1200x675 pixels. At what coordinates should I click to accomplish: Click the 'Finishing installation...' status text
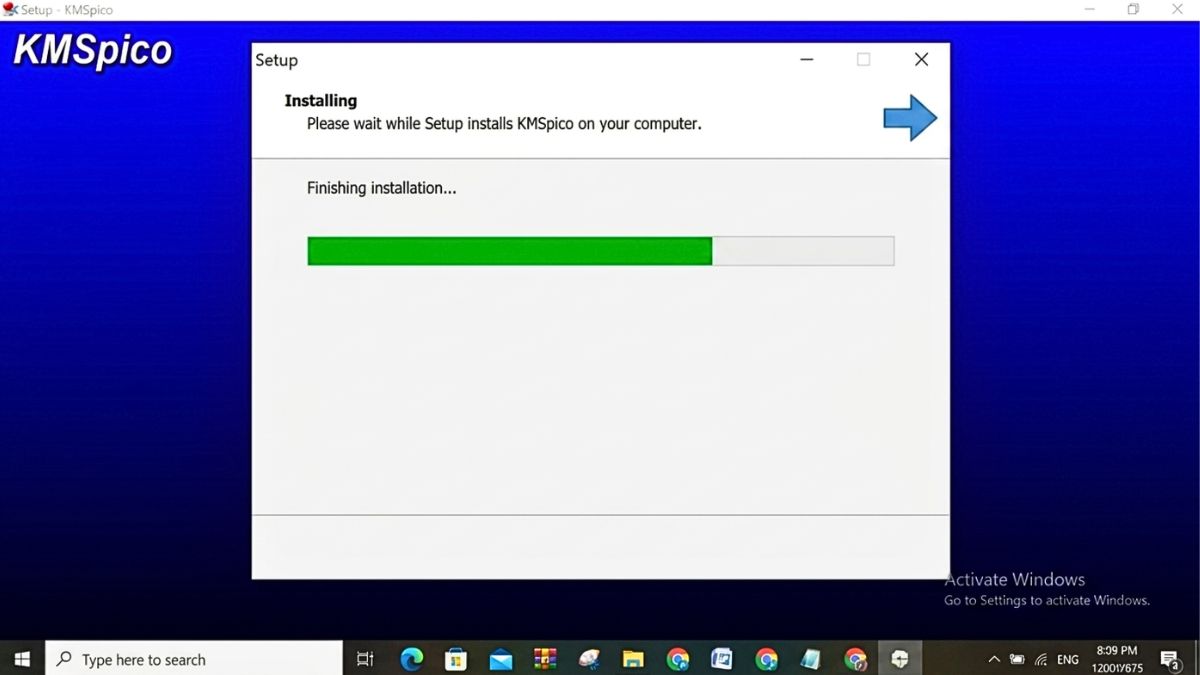tap(381, 188)
